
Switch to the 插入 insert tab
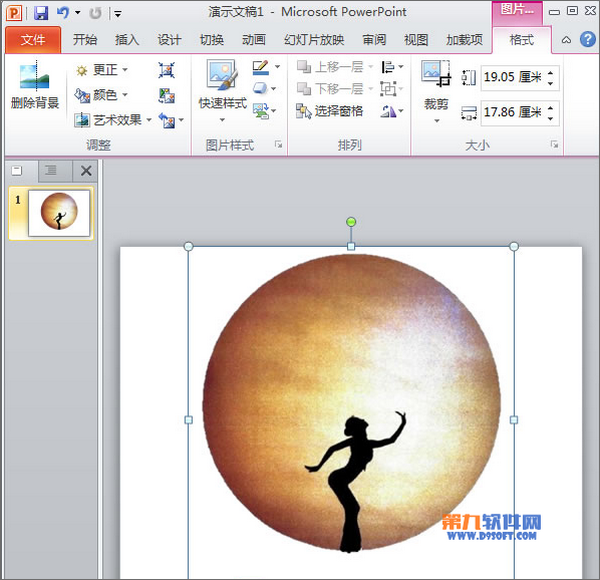click(x=127, y=40)
